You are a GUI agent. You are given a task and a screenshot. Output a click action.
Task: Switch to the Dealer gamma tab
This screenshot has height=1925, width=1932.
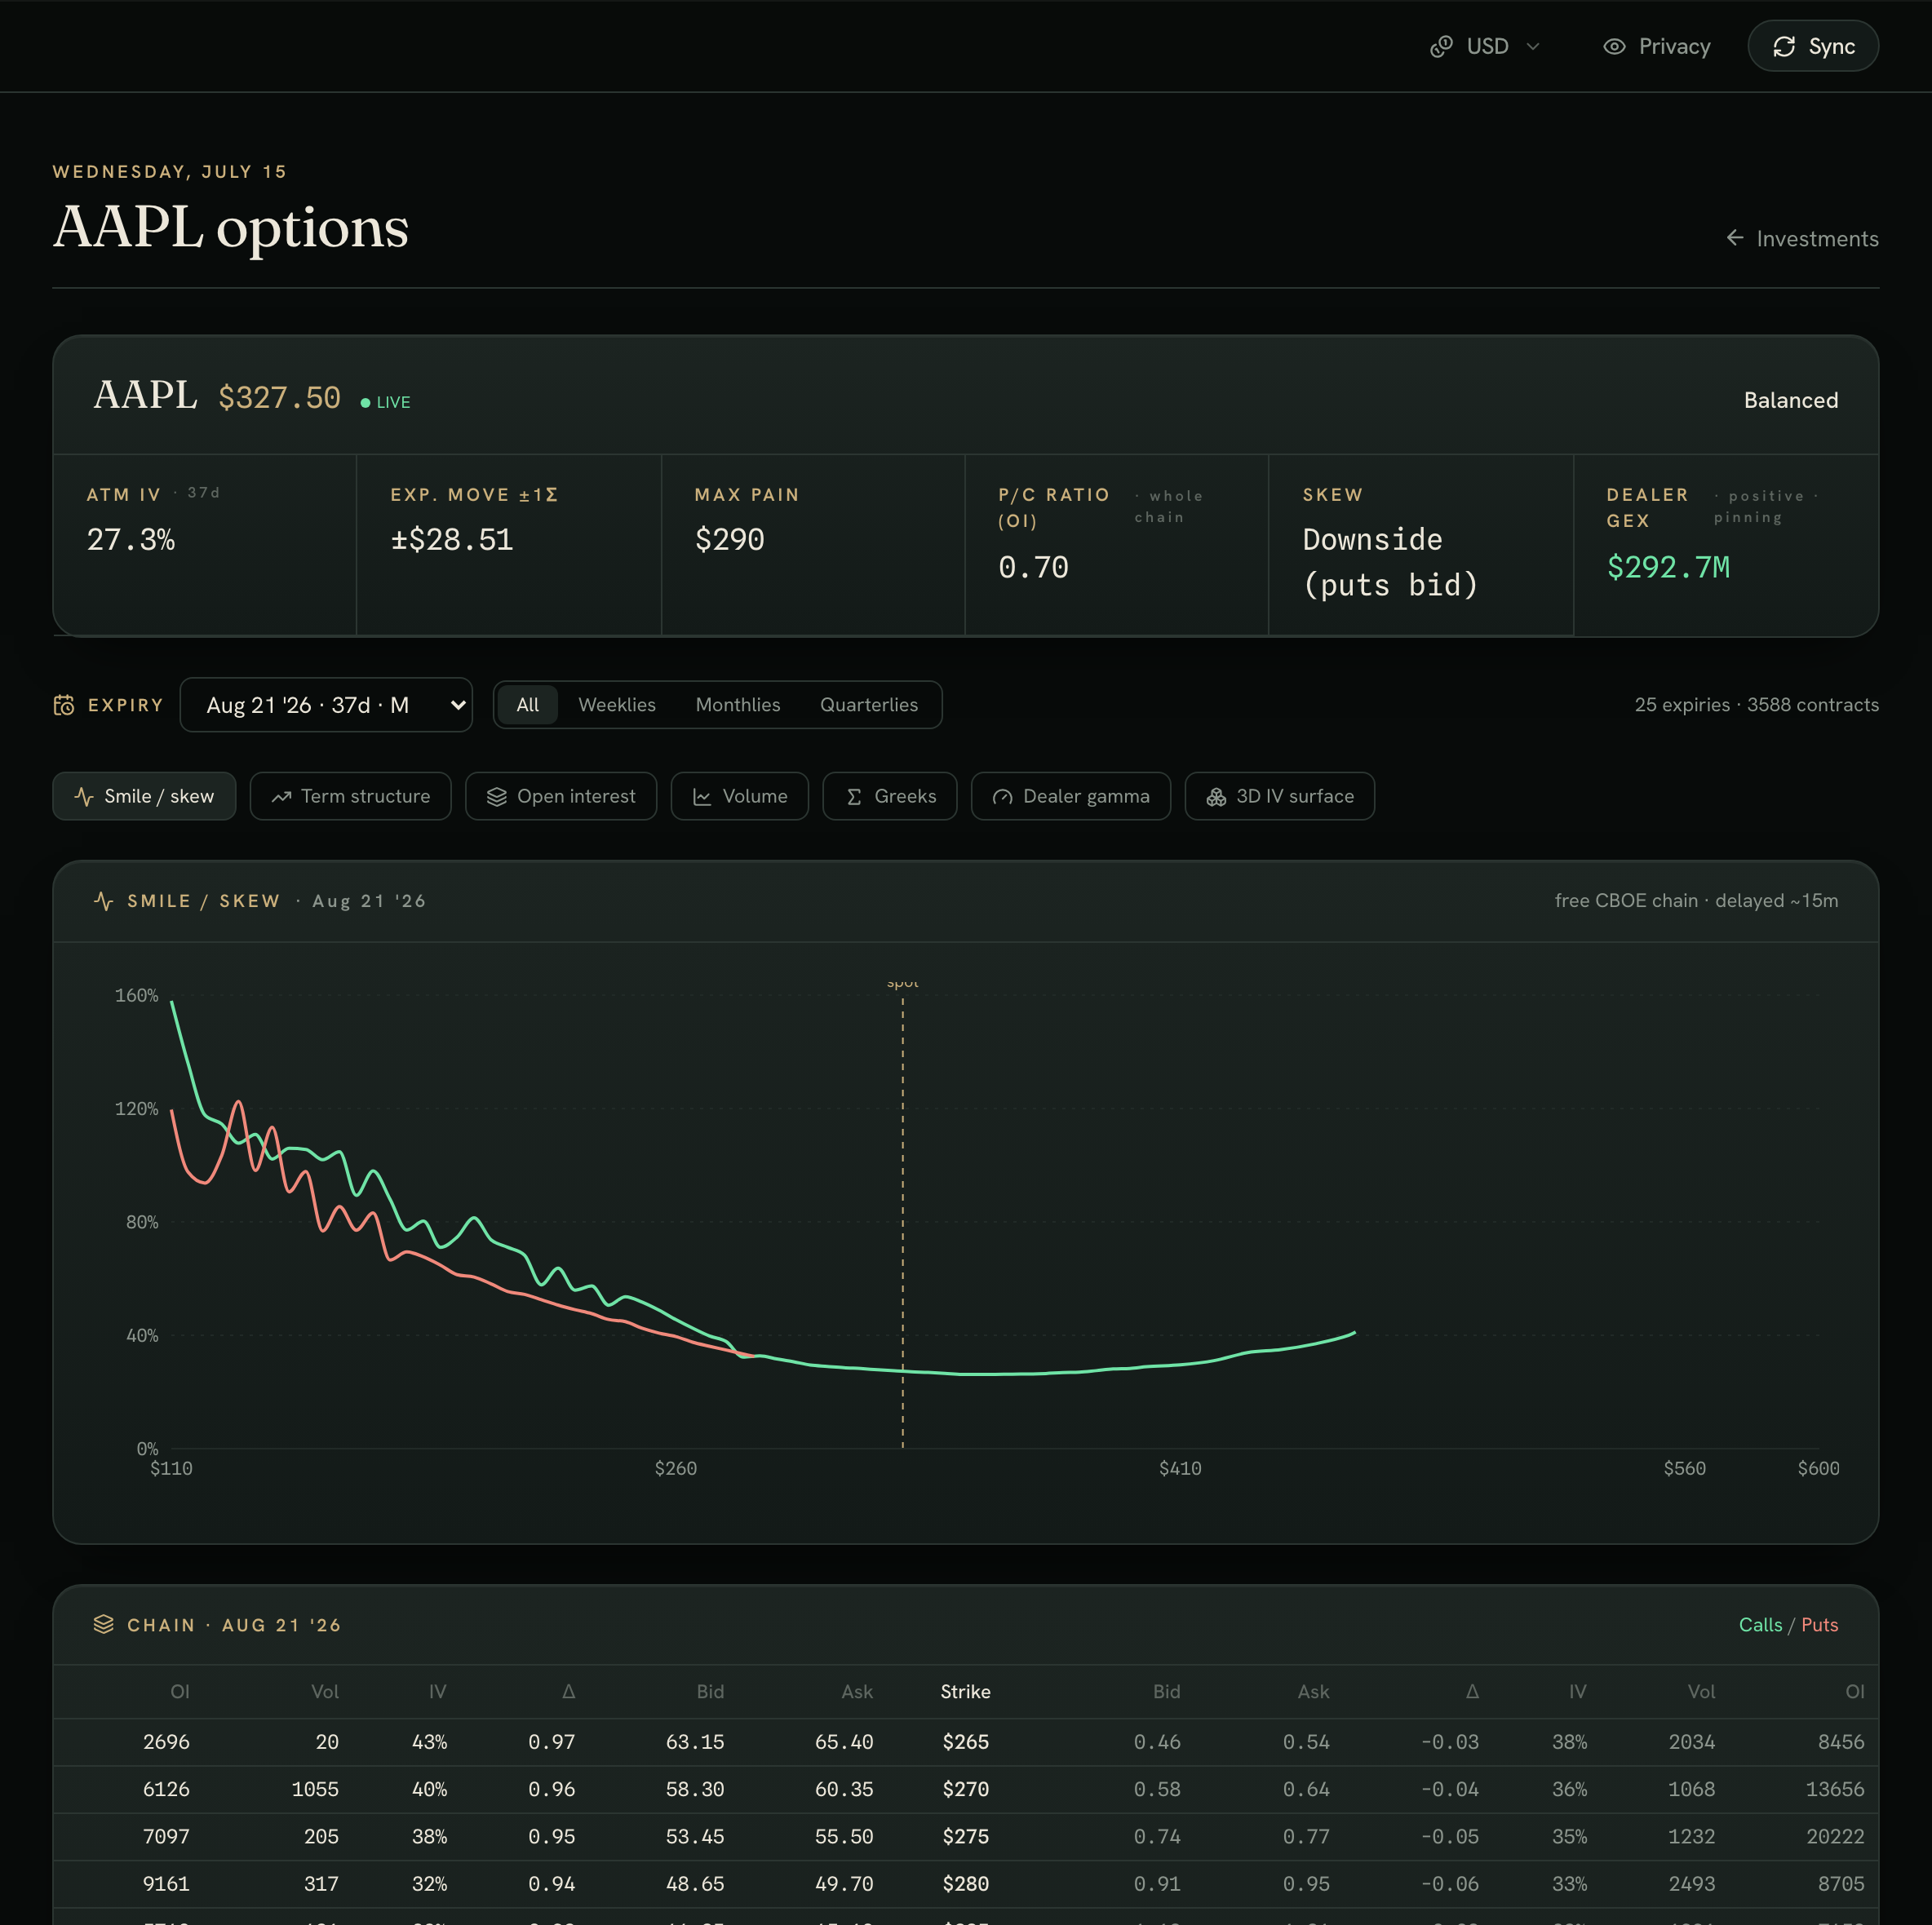tap(1071, 796)
